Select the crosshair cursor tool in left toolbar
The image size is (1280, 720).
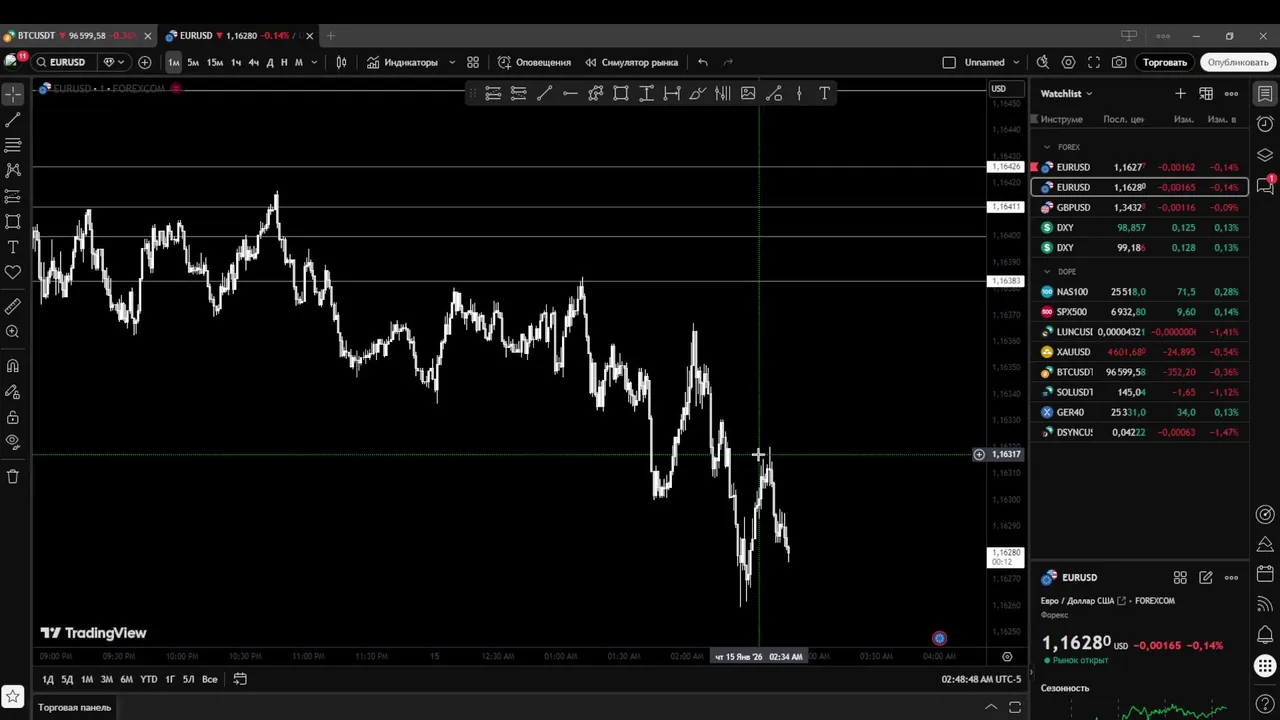13,94
